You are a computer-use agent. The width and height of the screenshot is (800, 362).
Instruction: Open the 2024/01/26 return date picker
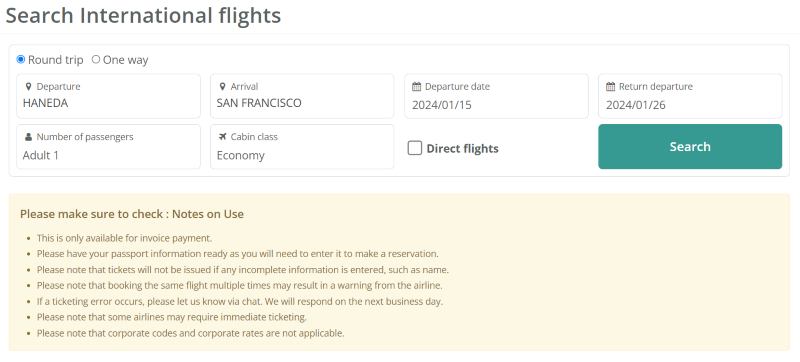[690, 96]
